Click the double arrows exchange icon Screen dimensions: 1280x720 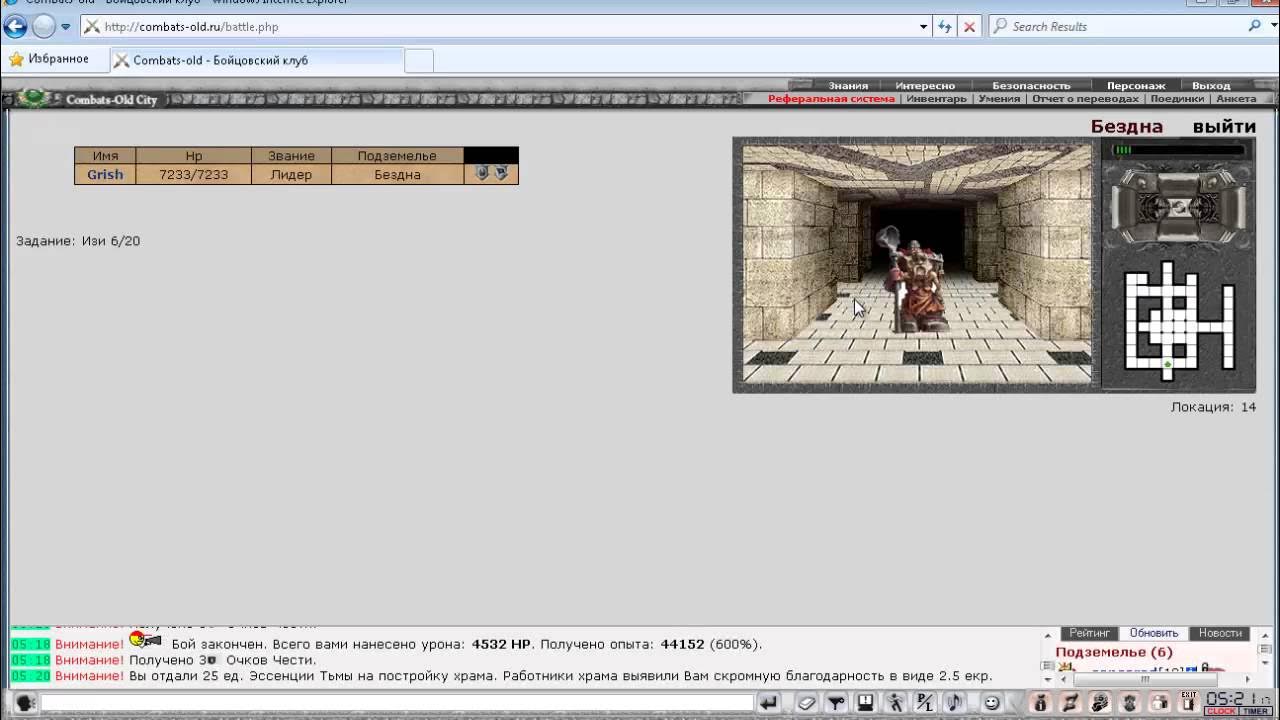pos(1070,702)
